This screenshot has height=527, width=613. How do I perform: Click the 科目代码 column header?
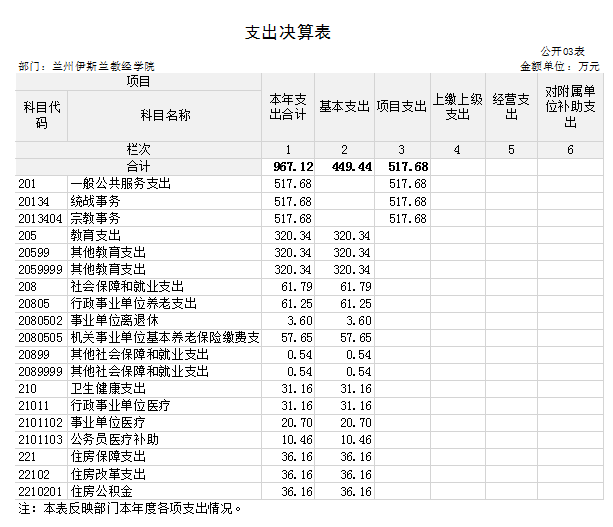pyautogui.click(x=41, y=115)
